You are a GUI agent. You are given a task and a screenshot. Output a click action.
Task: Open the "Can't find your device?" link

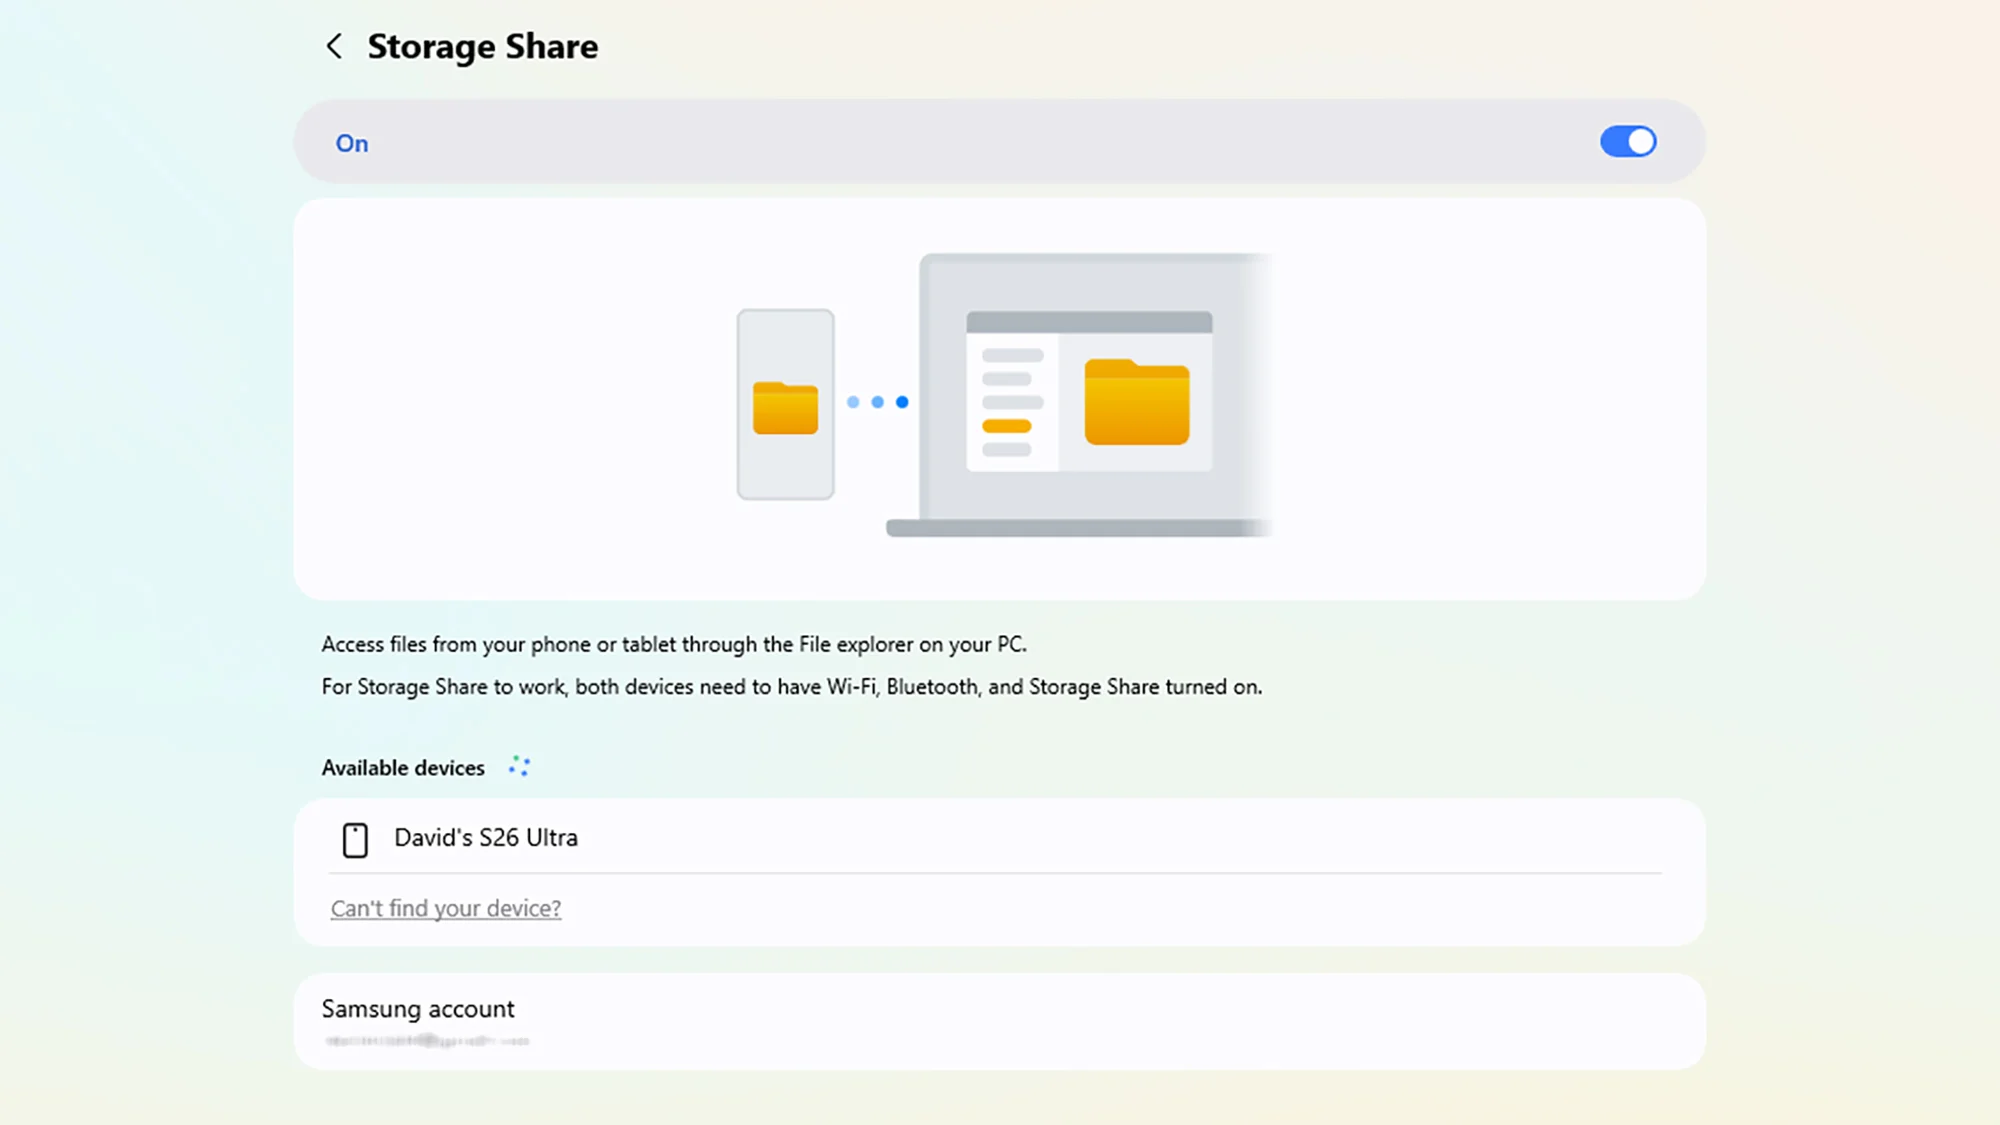tap(446, 909)
